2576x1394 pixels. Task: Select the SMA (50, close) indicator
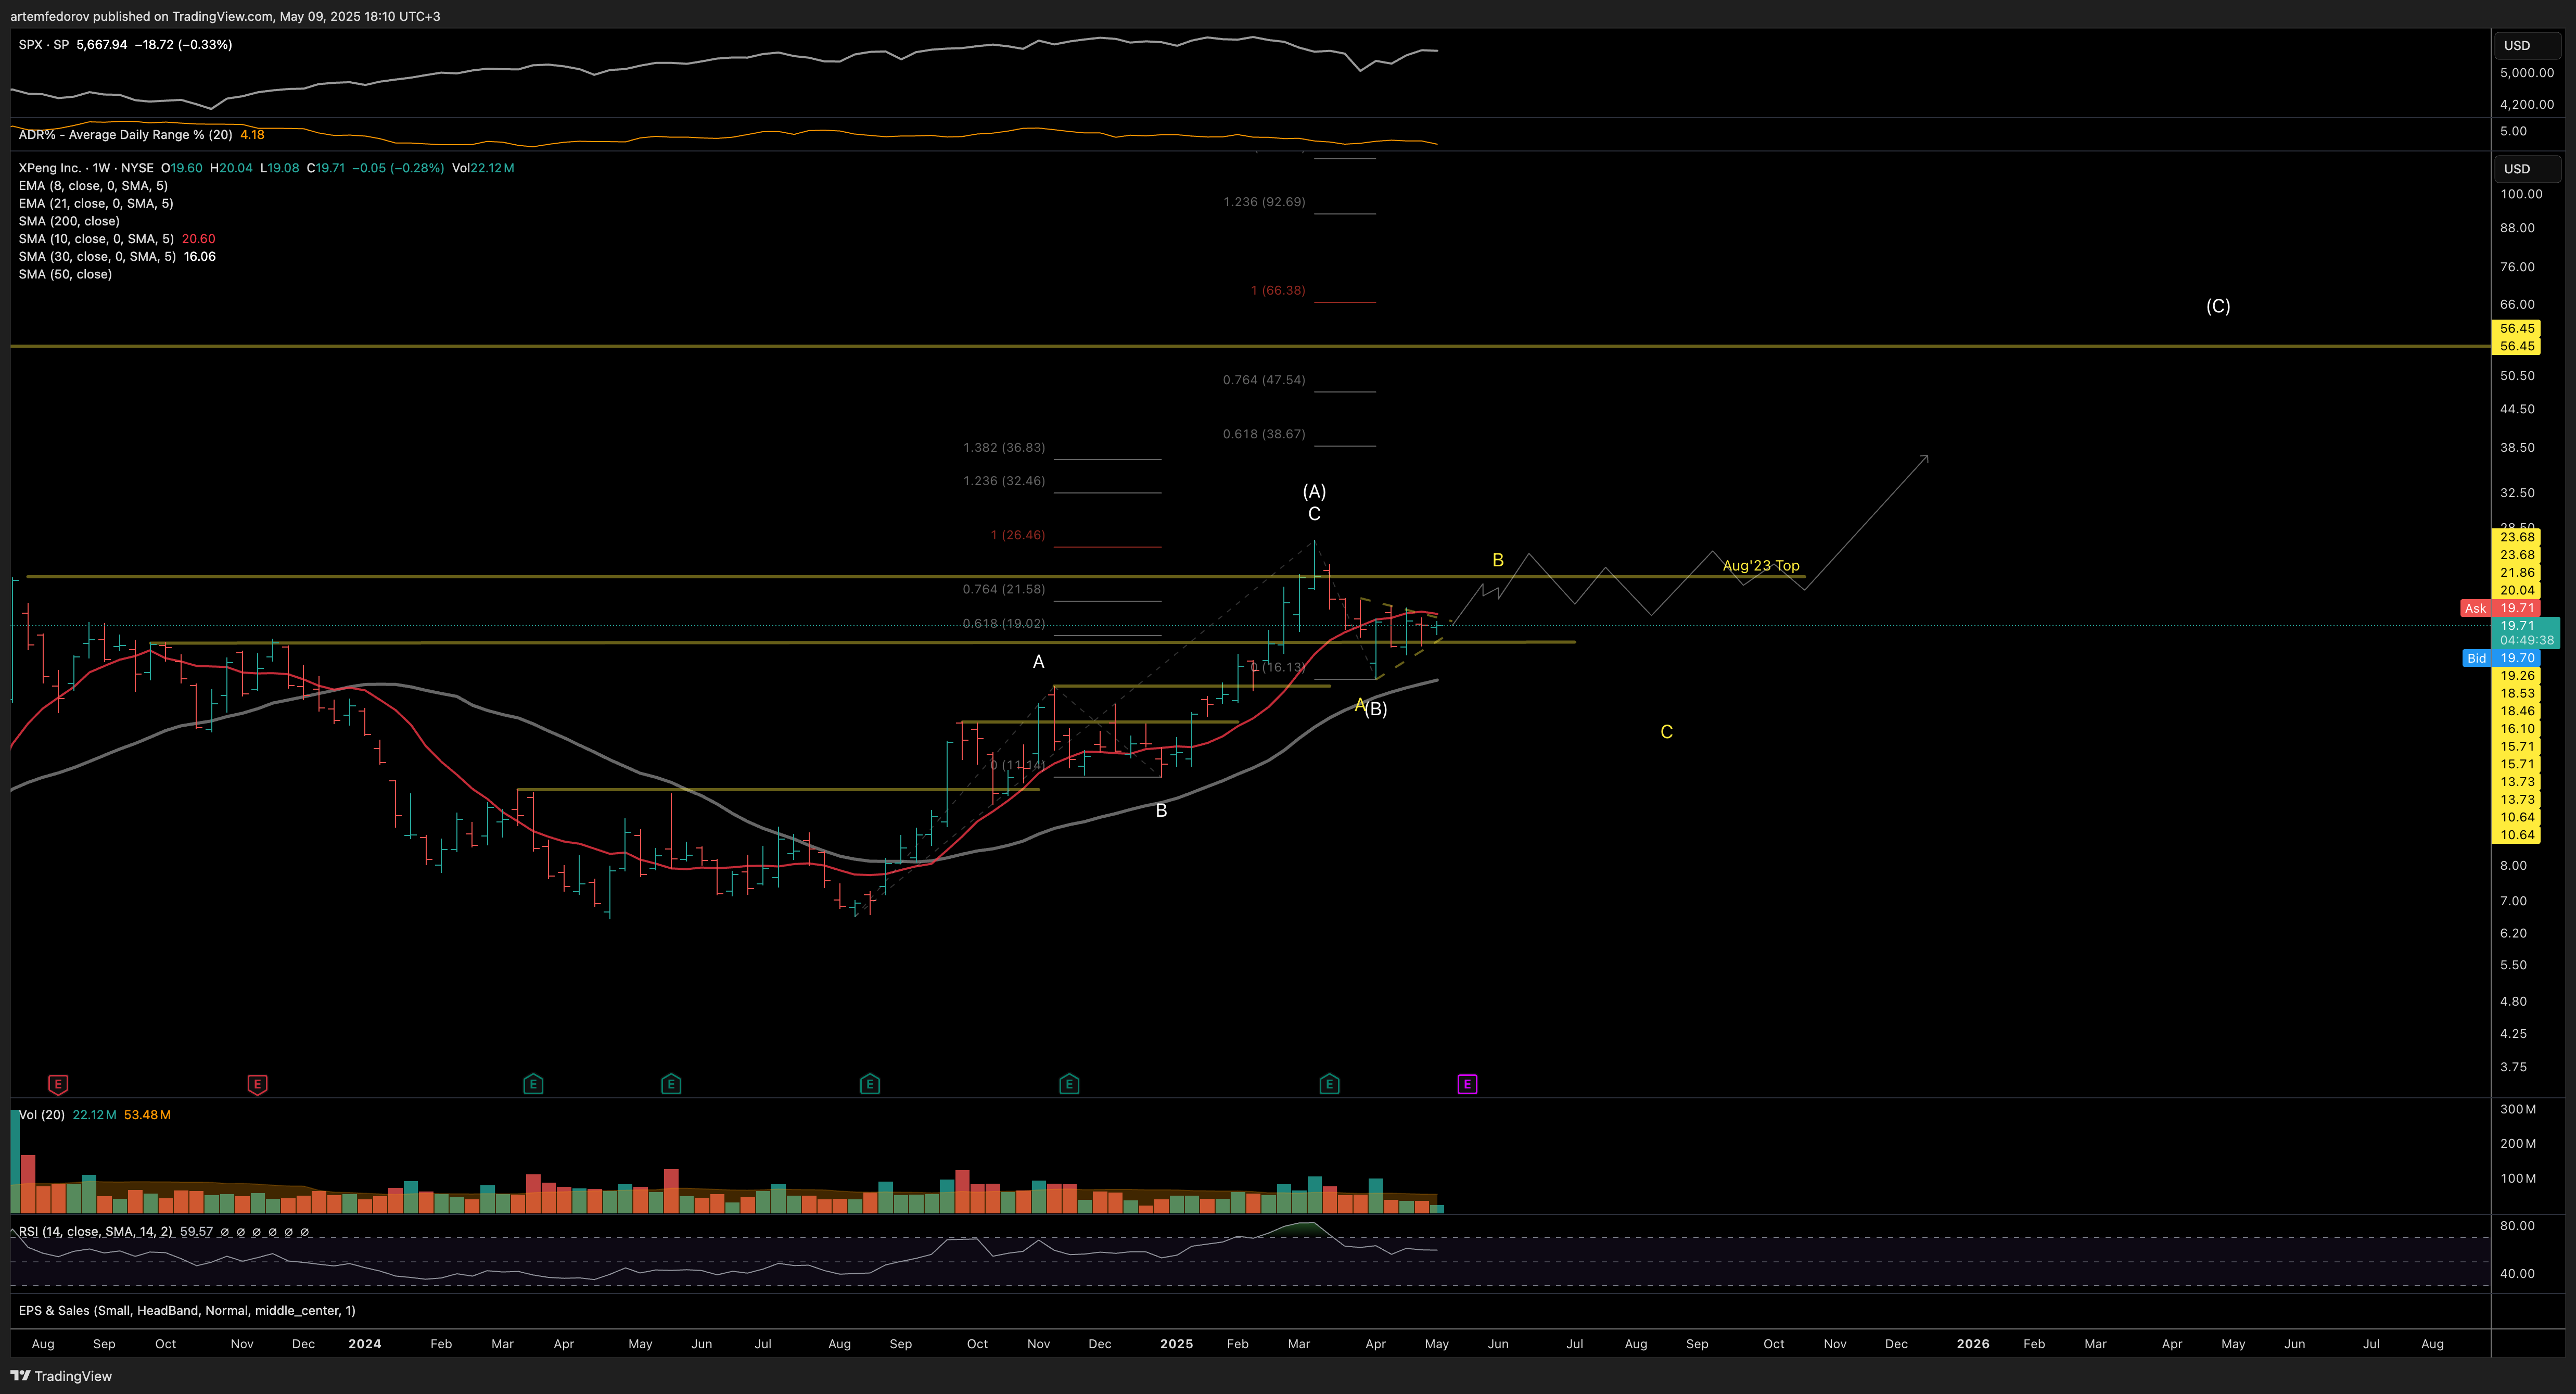(65, 274)
